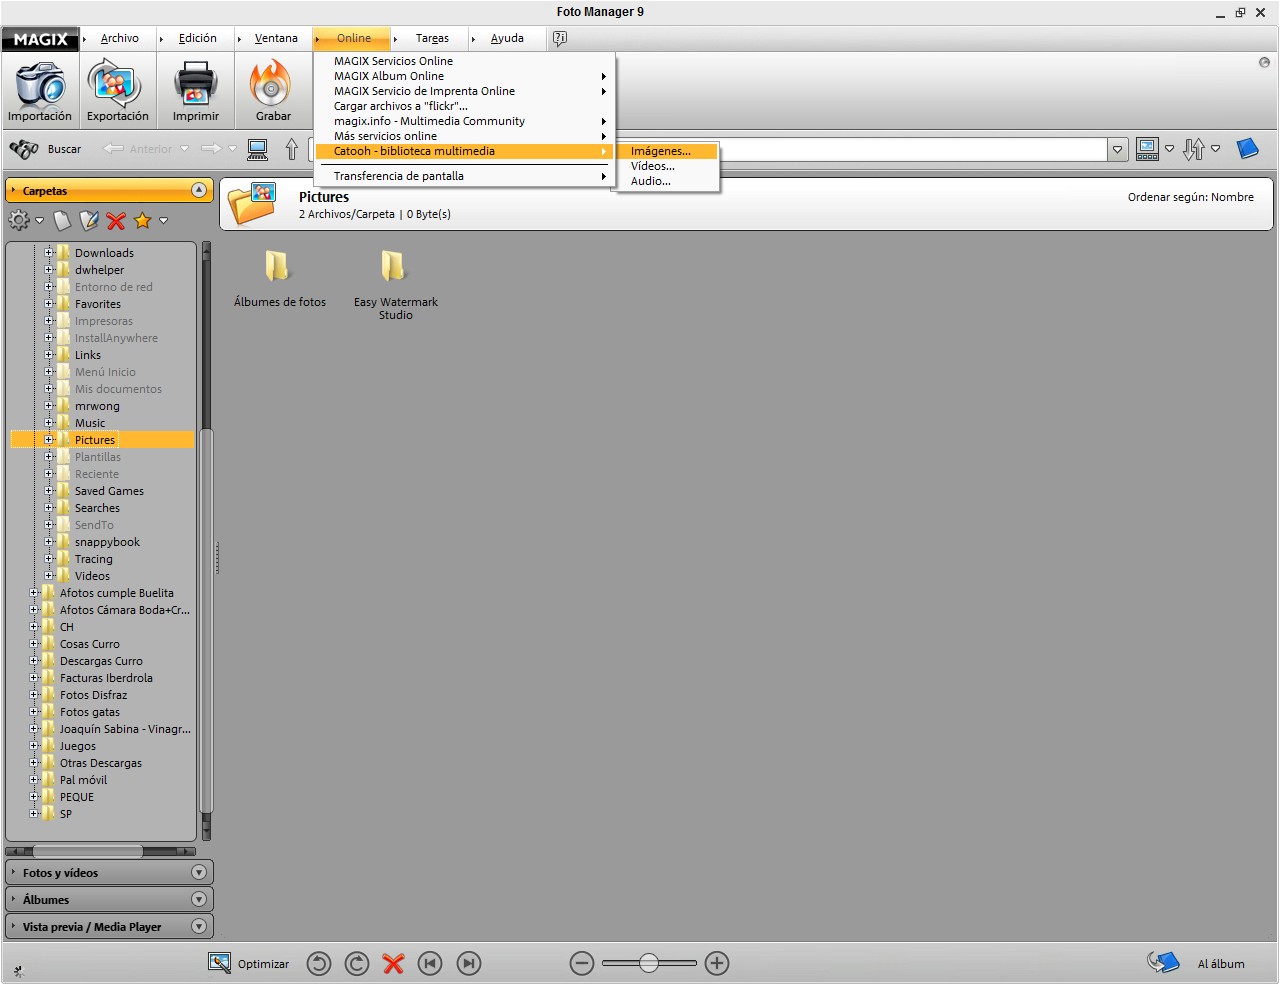This screenshot has width=1280, height=984.
Task: Go to next image button
Action: coord(469,963)
